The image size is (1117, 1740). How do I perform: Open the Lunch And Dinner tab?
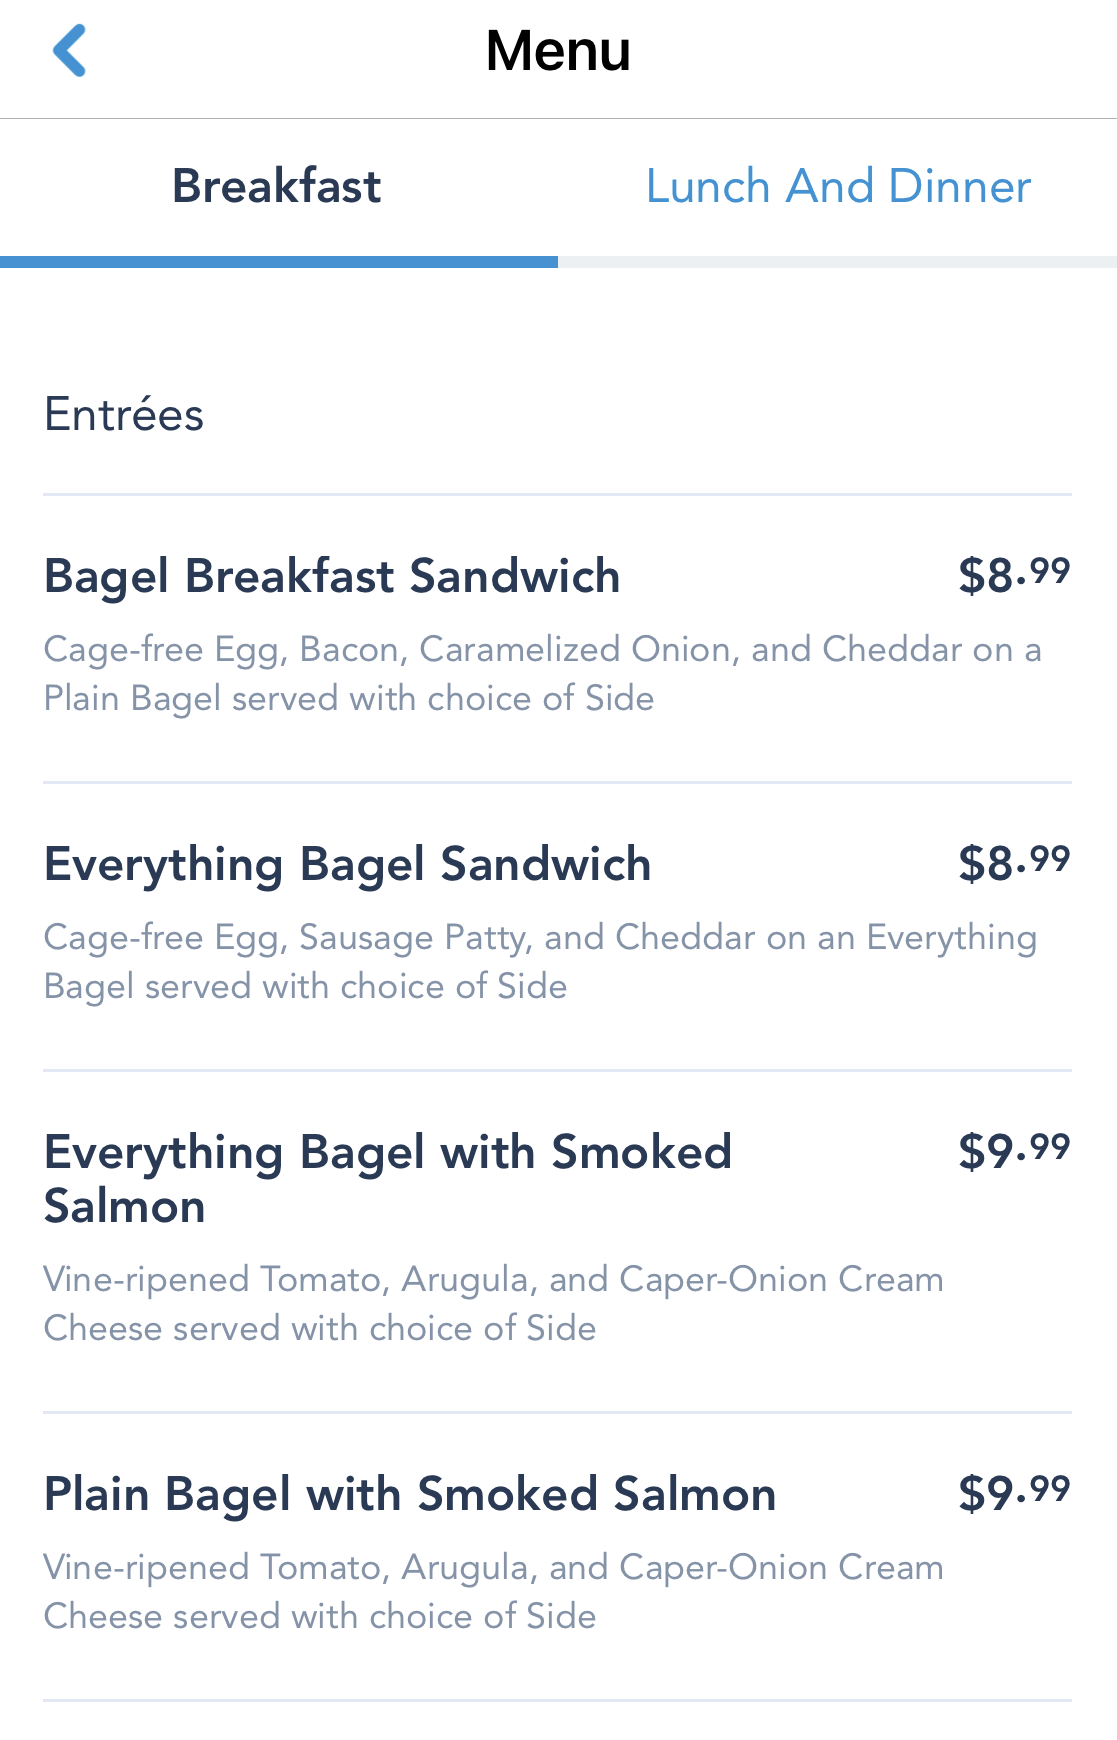pyautogui.click(x=838, y=187)
